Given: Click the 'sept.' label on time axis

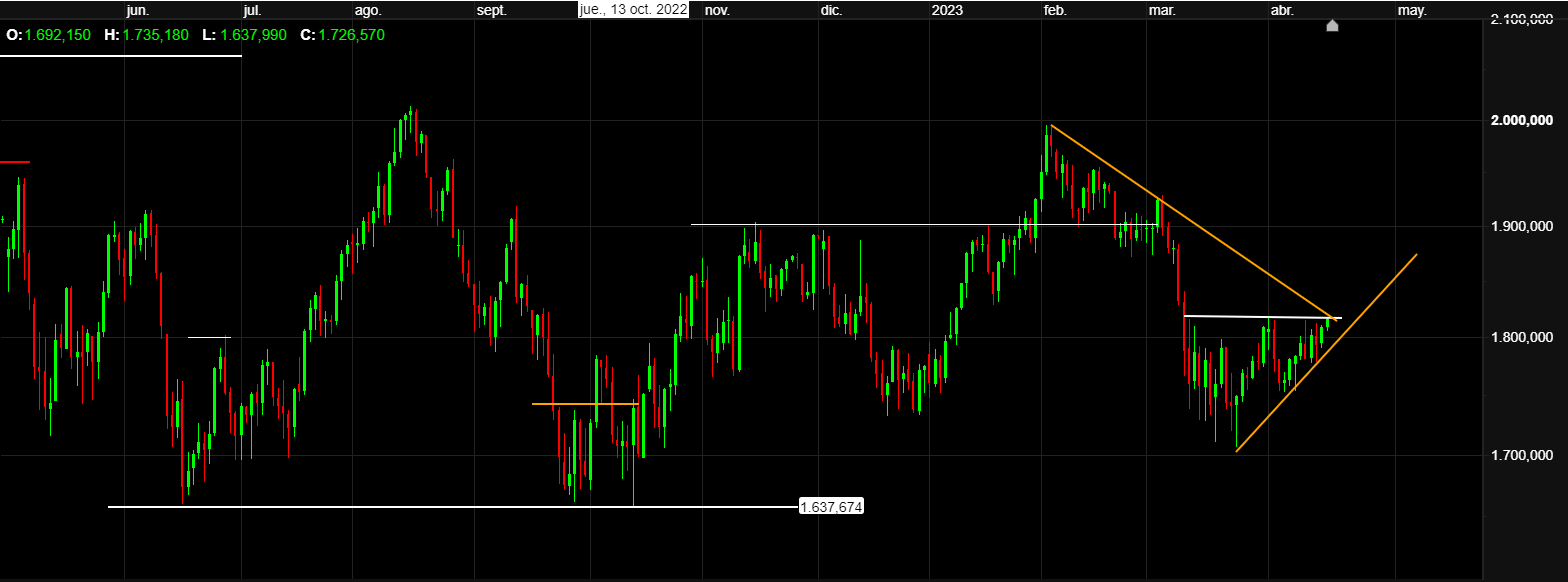Looking at the screenshot, I should (492, 10).
